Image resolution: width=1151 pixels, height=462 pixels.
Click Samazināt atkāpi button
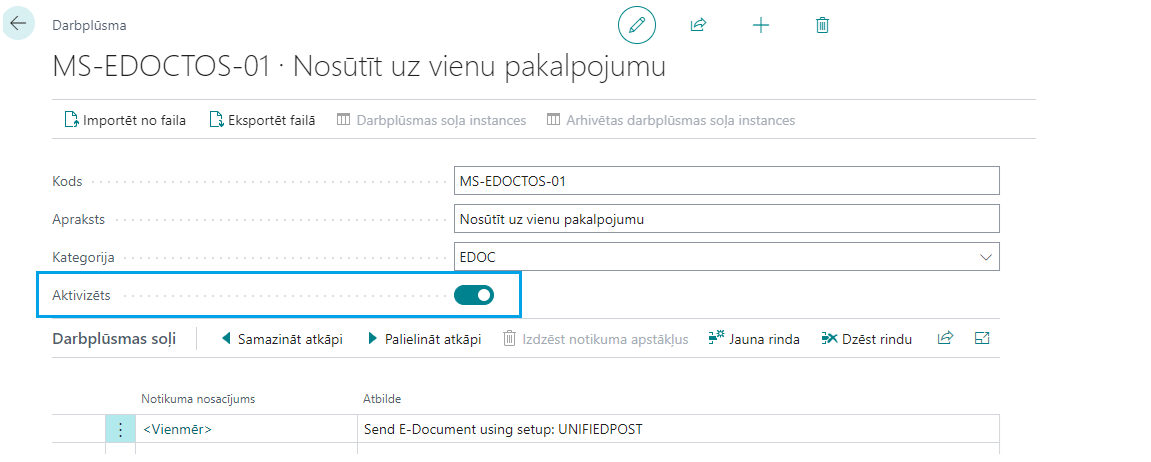[281, 339]
